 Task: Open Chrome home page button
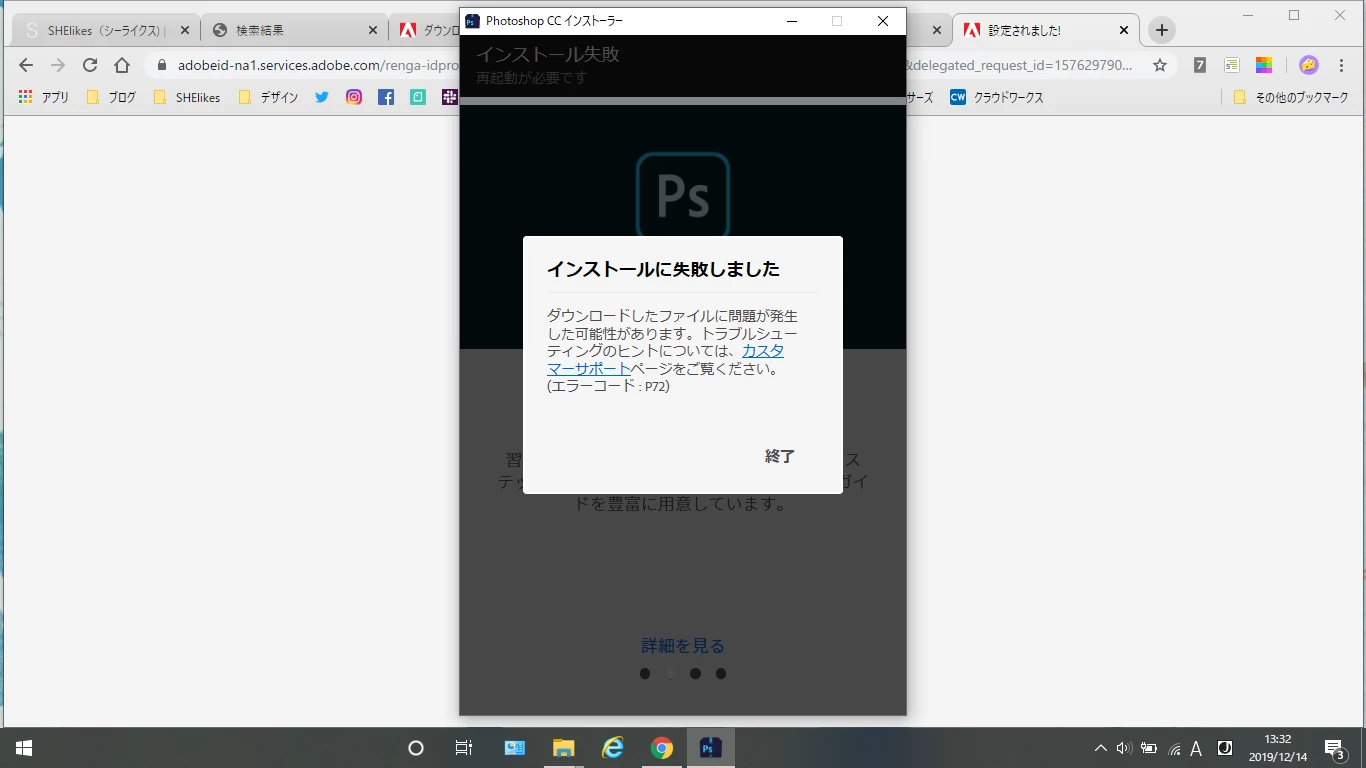pos(122,65)
